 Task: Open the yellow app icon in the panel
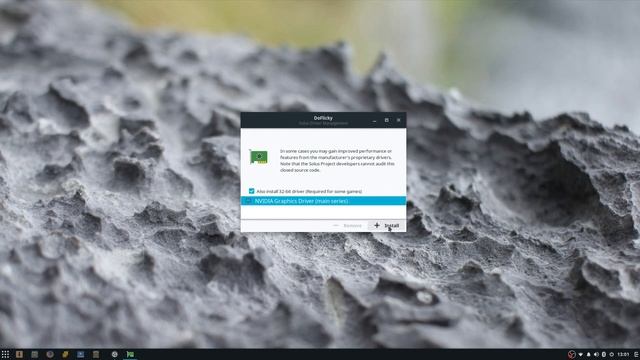[x=65, y=354]
